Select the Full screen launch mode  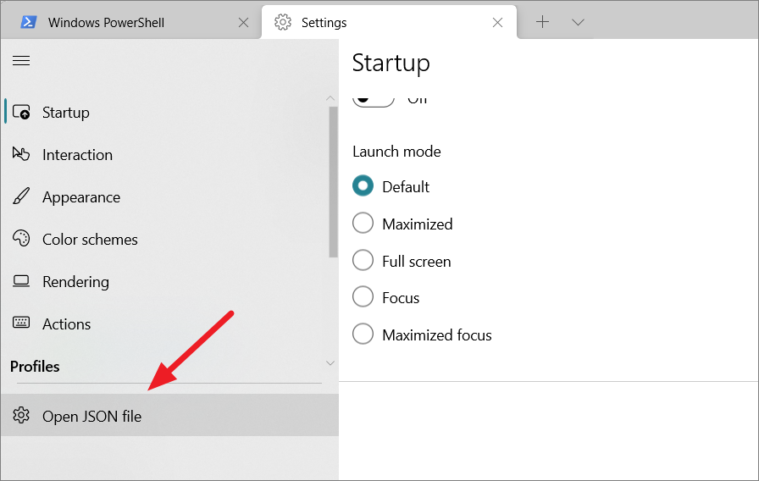pos(363,260)
